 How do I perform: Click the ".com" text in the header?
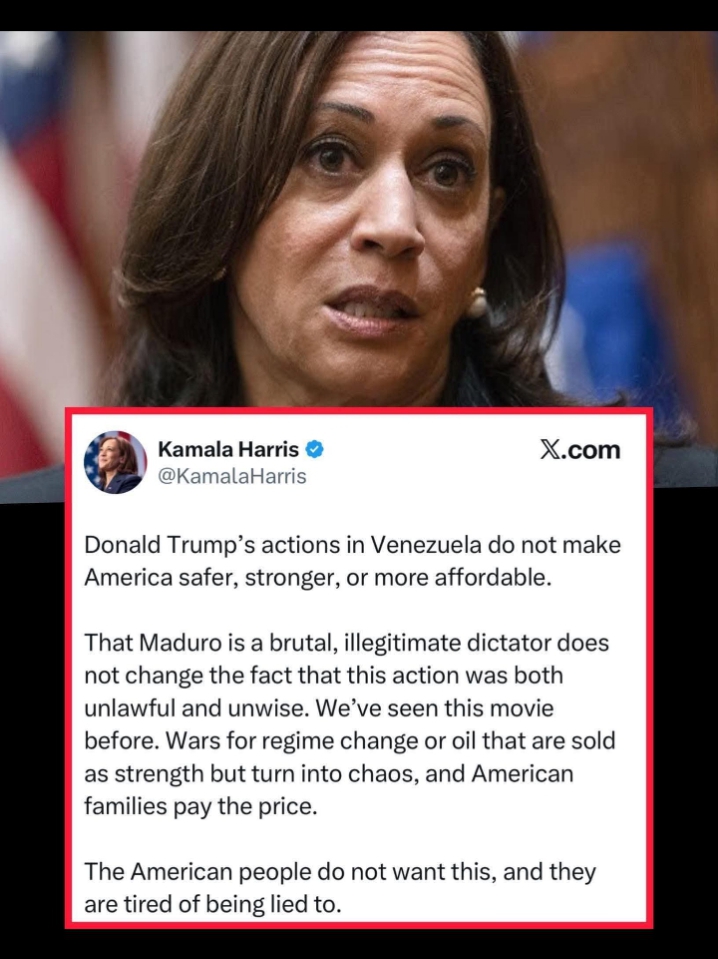pos(591,450)
